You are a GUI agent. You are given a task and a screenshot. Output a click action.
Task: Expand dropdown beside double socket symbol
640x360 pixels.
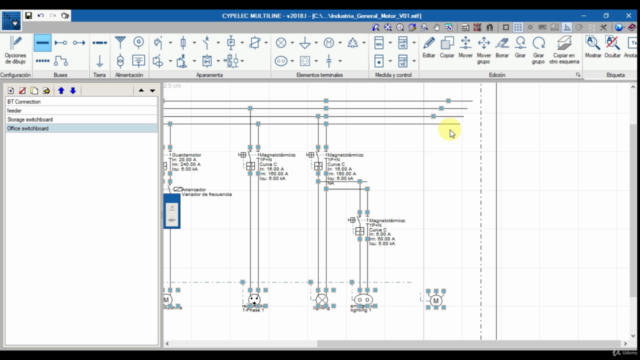point(292,61)
